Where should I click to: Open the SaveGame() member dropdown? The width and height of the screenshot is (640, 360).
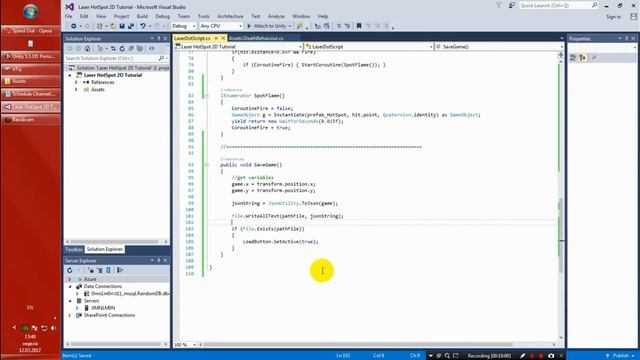coord(499,47)
